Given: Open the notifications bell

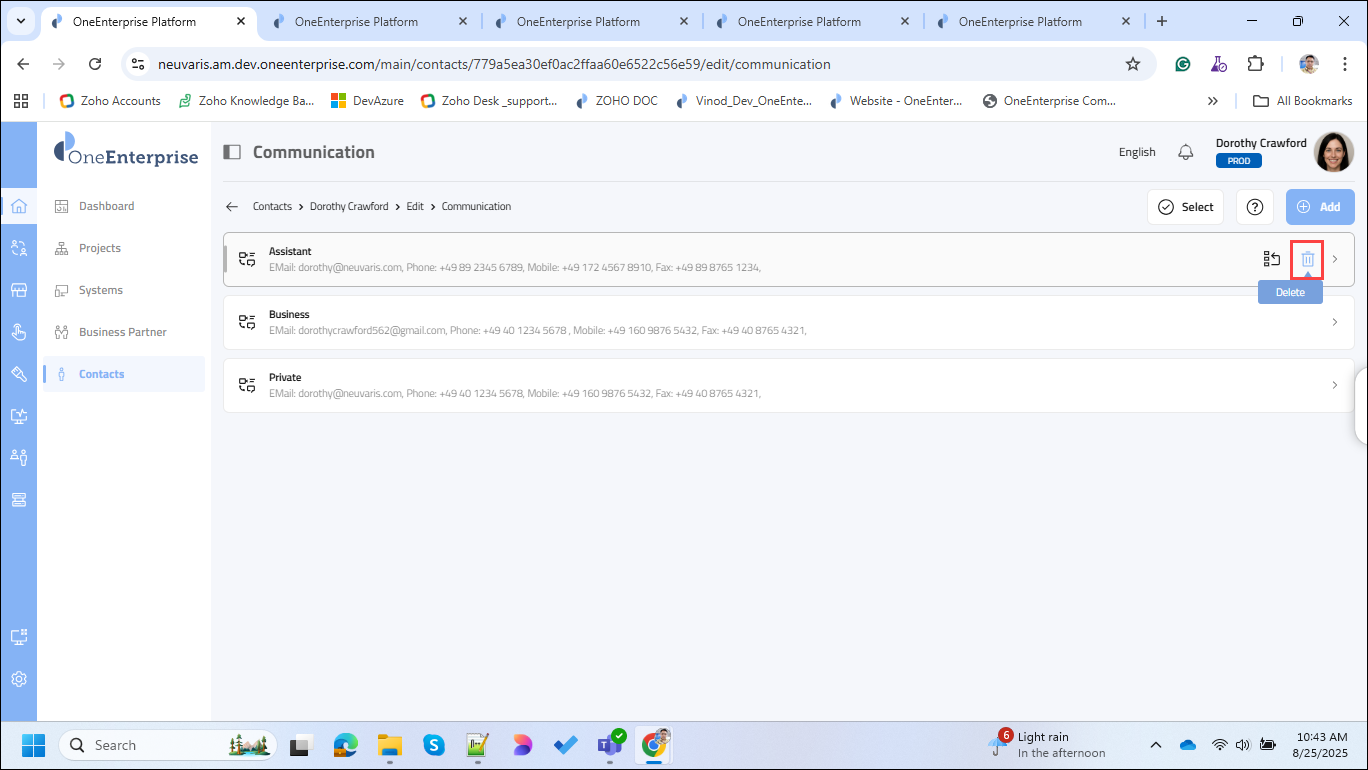Looking at the screenshot, I should click(1185, 152).
